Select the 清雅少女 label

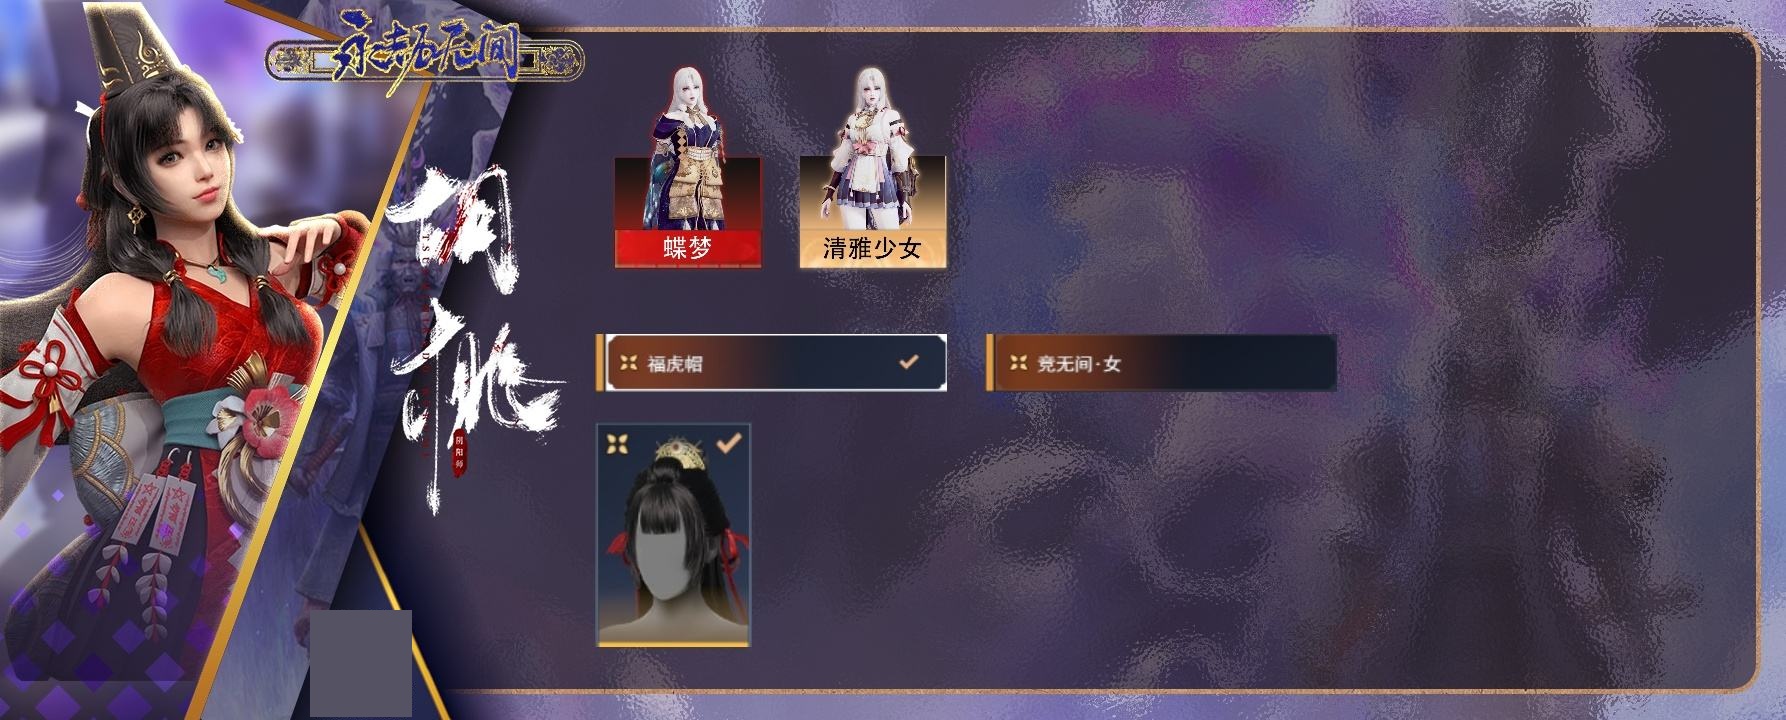[x=872, y=249]
